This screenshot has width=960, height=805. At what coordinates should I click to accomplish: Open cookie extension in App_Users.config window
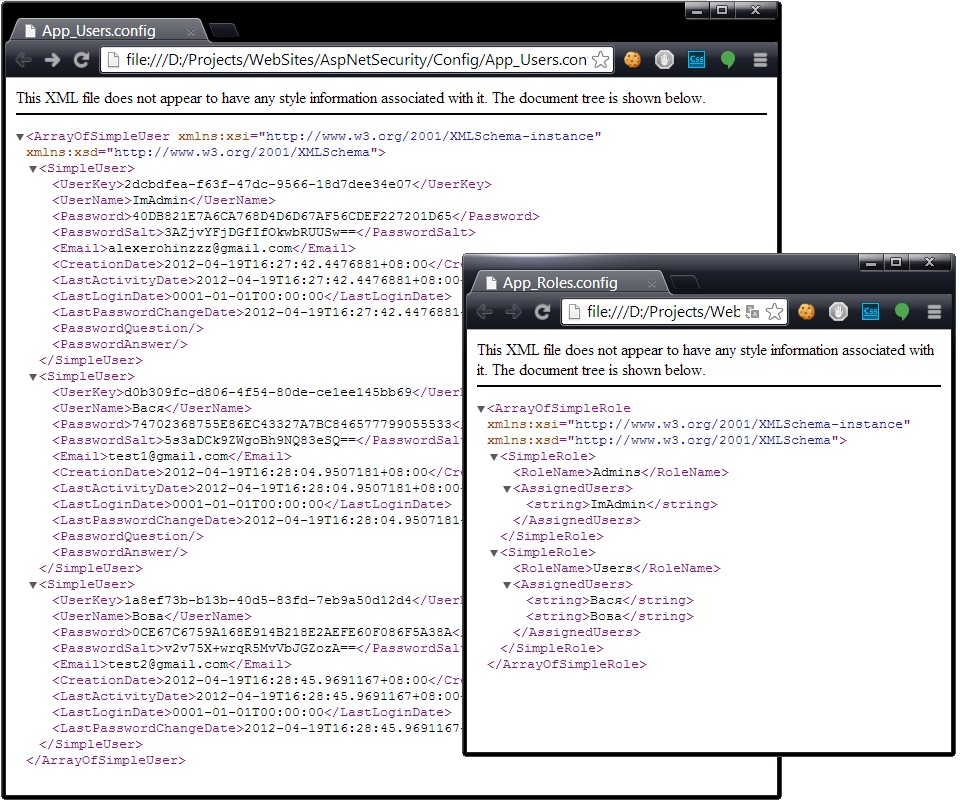[632, 59]
